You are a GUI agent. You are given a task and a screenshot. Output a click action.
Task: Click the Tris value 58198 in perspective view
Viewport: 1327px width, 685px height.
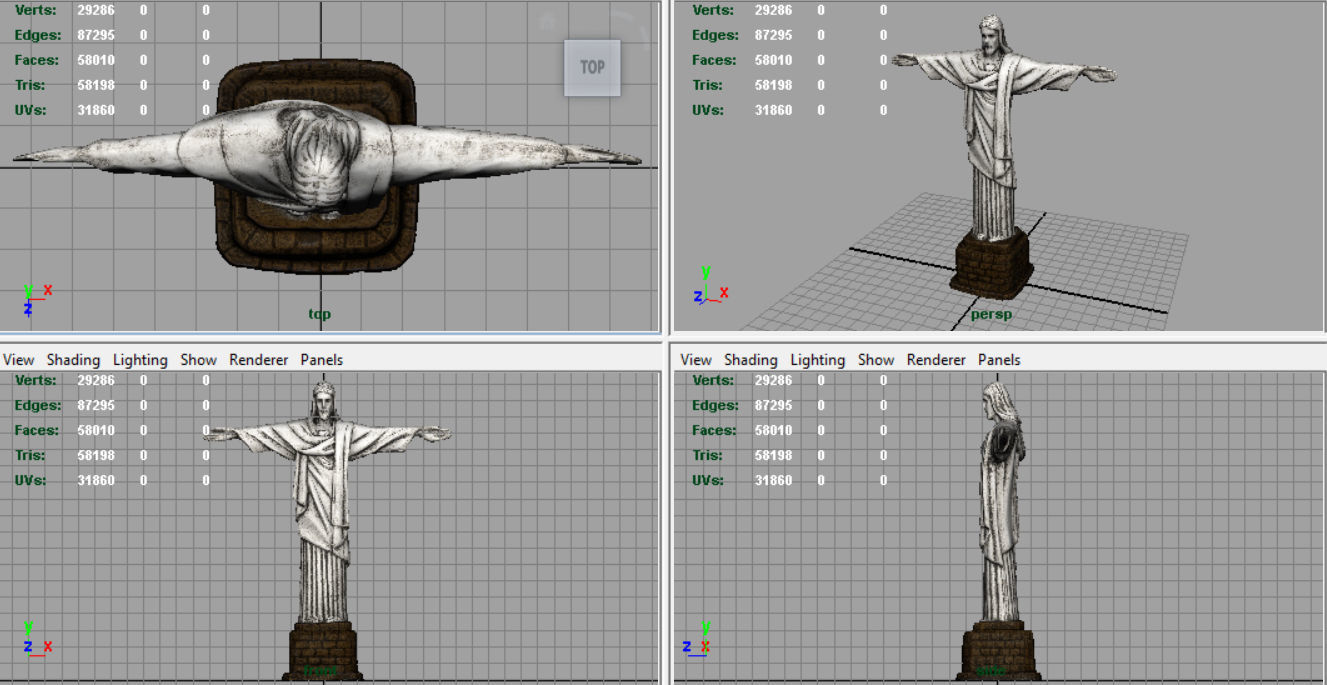click(773, 85)
